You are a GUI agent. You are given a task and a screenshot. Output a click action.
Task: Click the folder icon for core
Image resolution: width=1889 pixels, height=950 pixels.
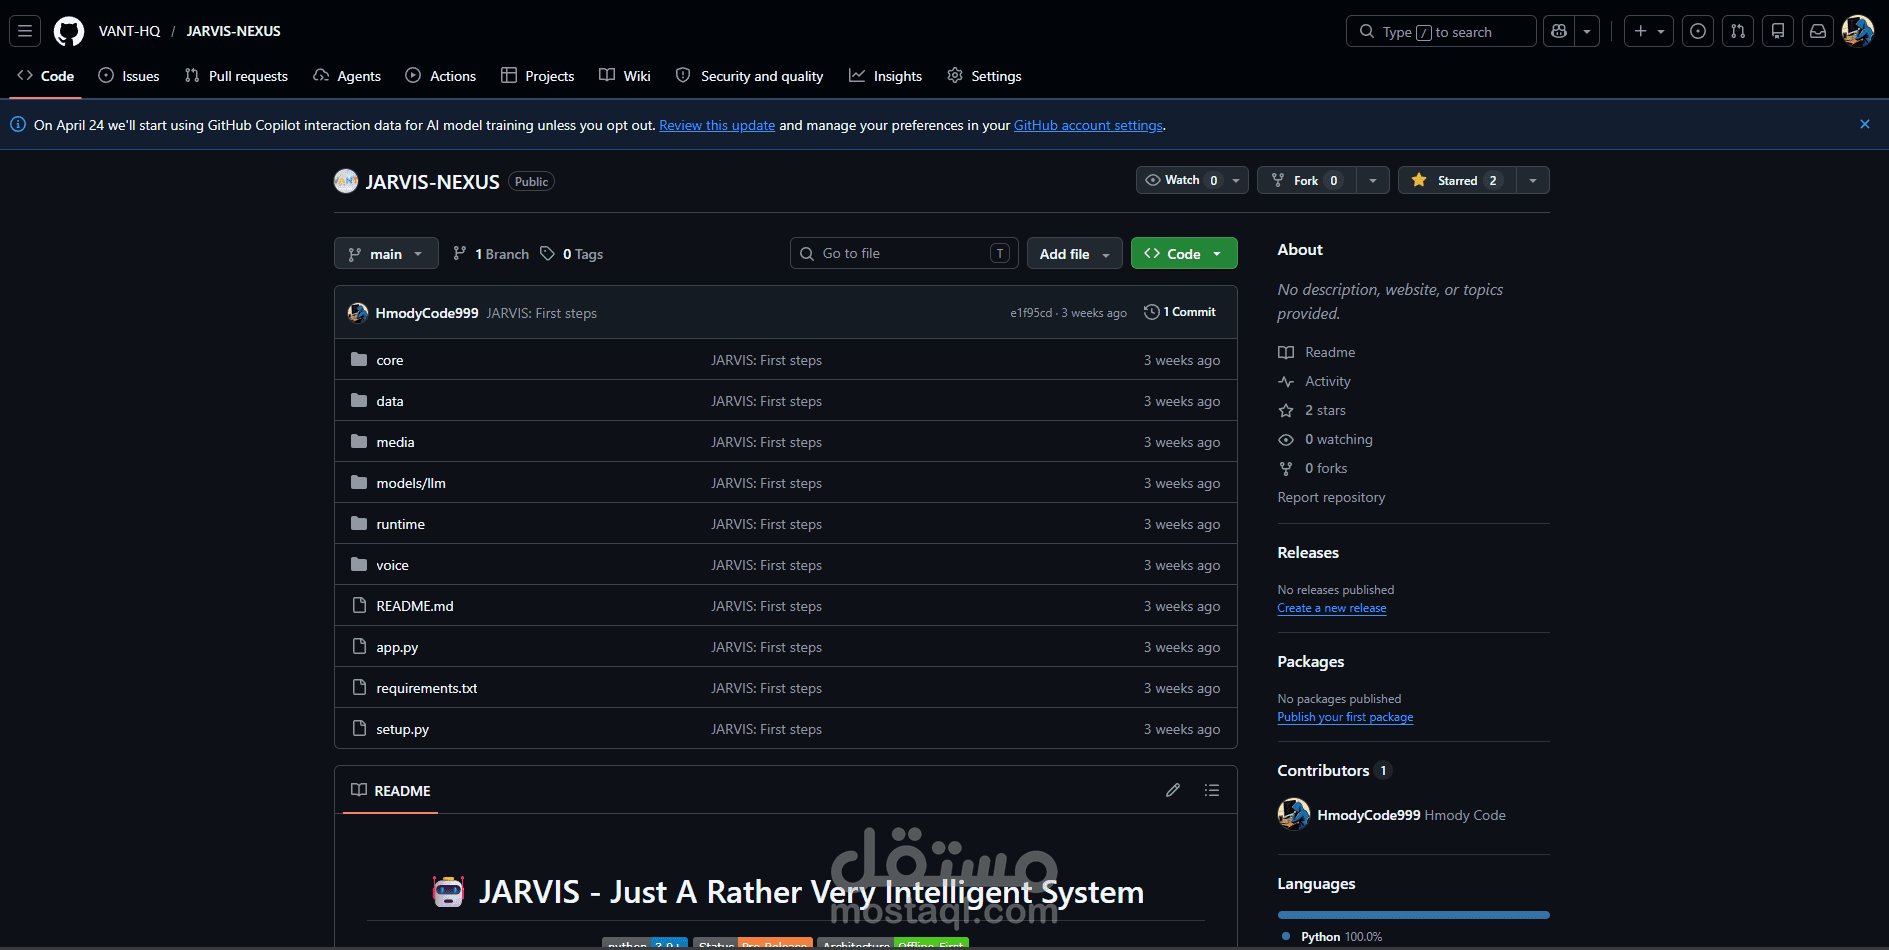pyautogui.click(x=359, y=359)
